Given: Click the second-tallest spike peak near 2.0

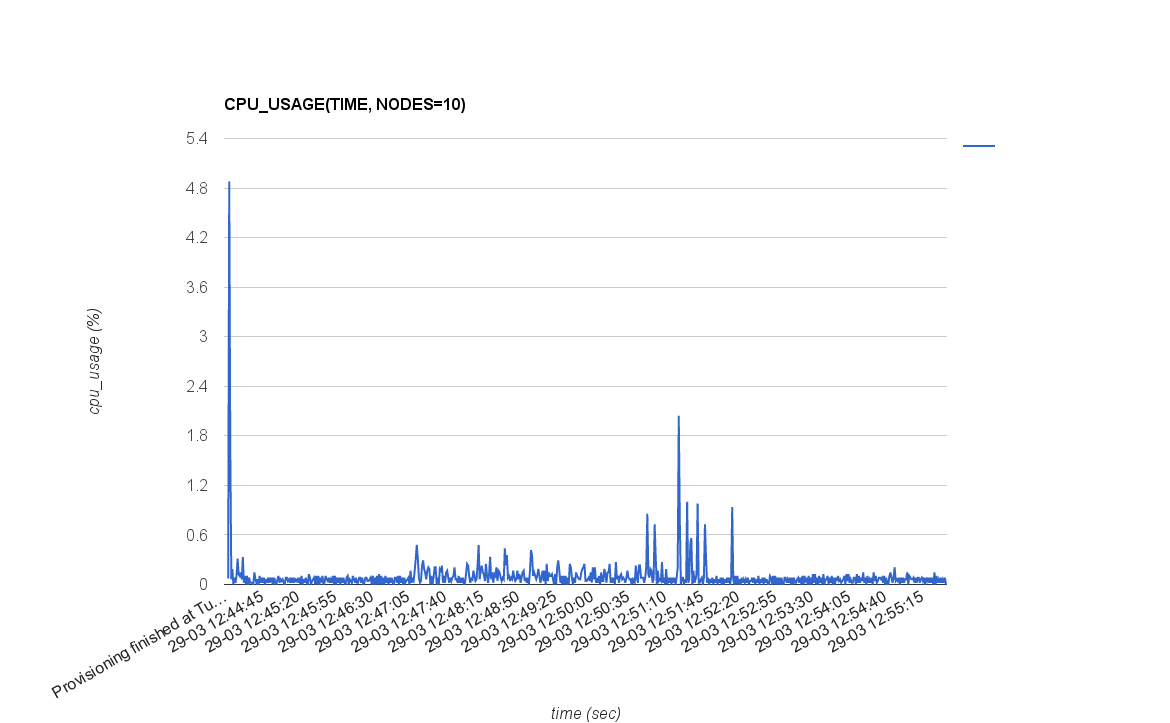Looking at the screenshot, I should click(x=678, y=417).
